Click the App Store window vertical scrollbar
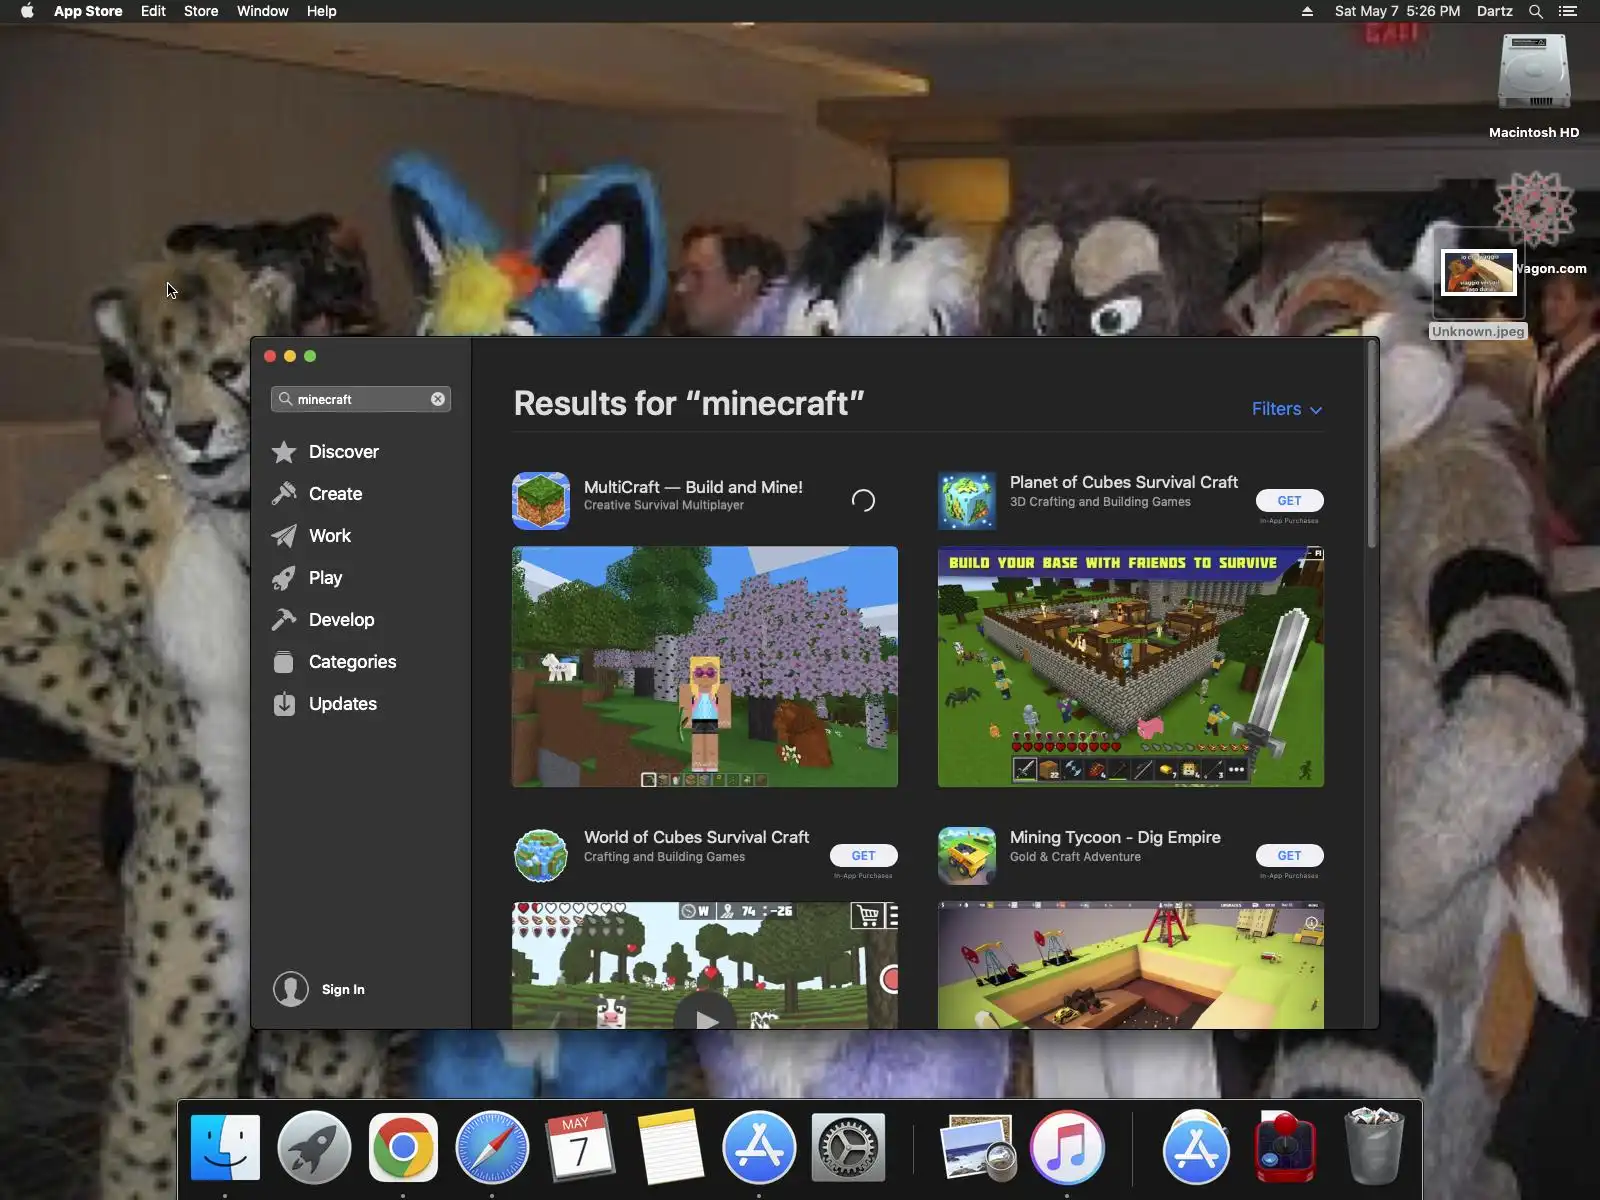This screenshot has width=1600, height=1200. (1372, 445)
